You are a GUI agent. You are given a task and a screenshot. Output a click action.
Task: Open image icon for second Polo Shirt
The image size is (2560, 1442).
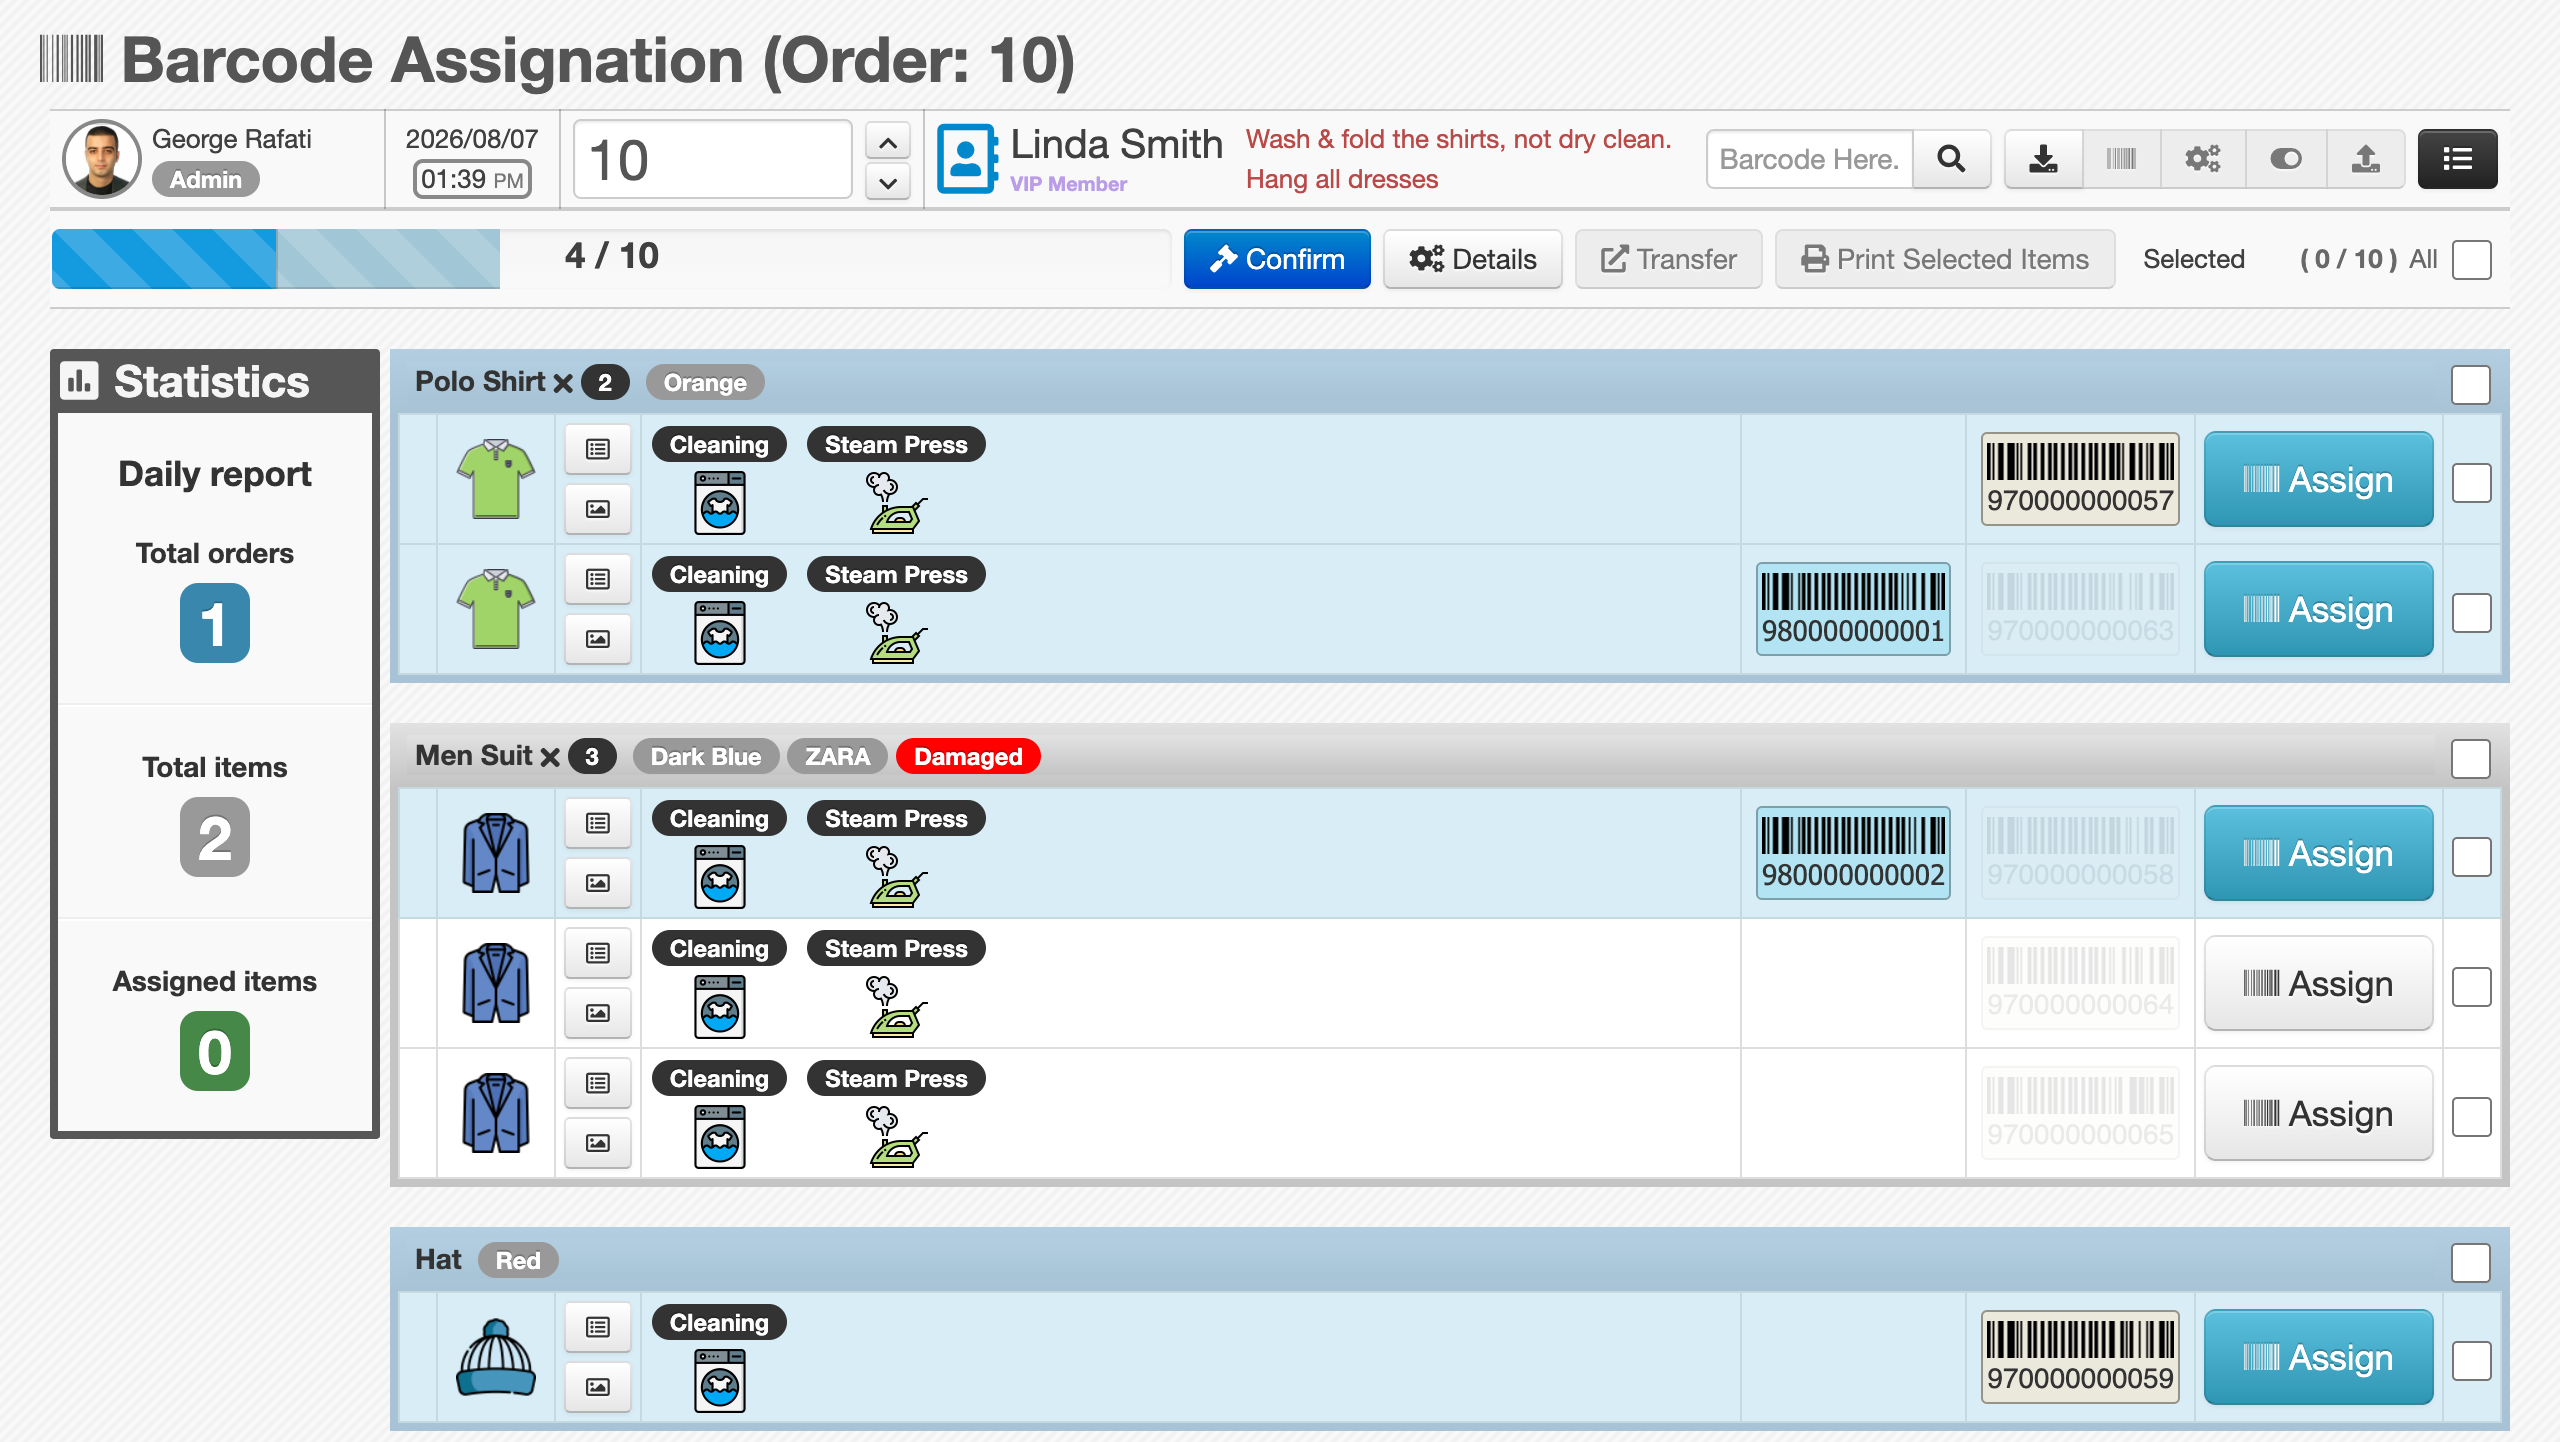pos(598,639)
